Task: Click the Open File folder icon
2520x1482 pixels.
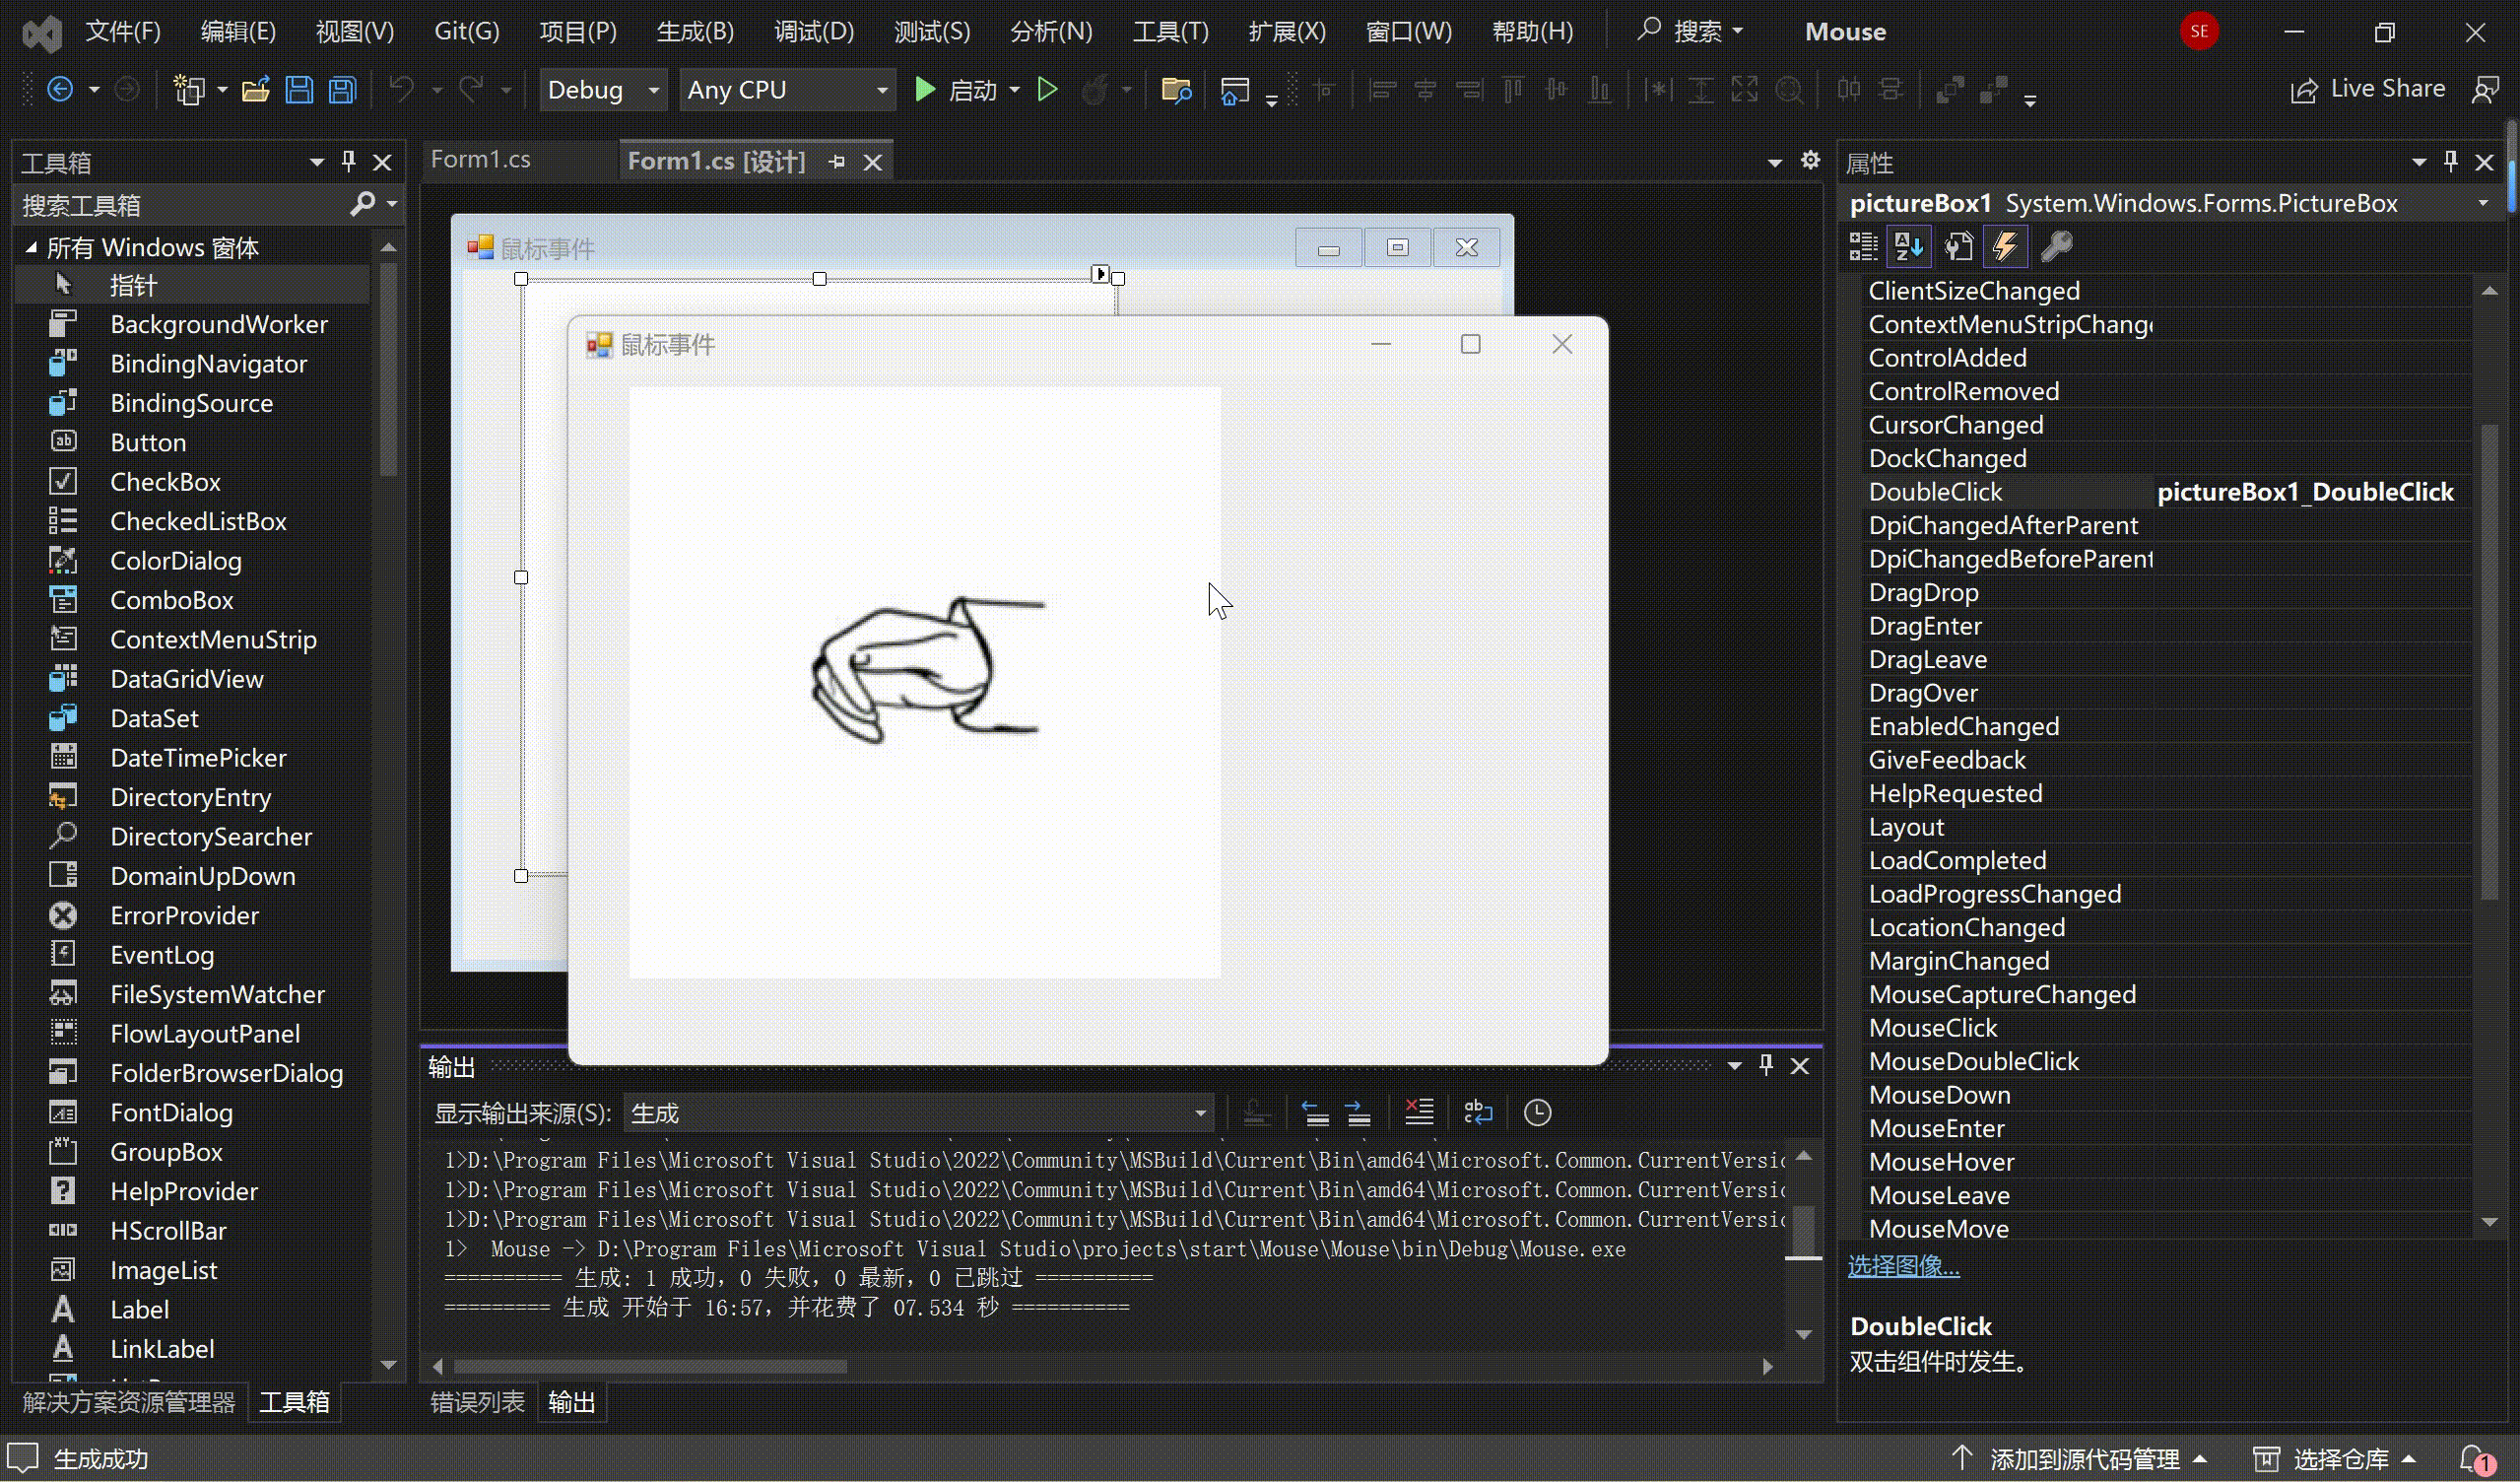Action: pos(255,90)
